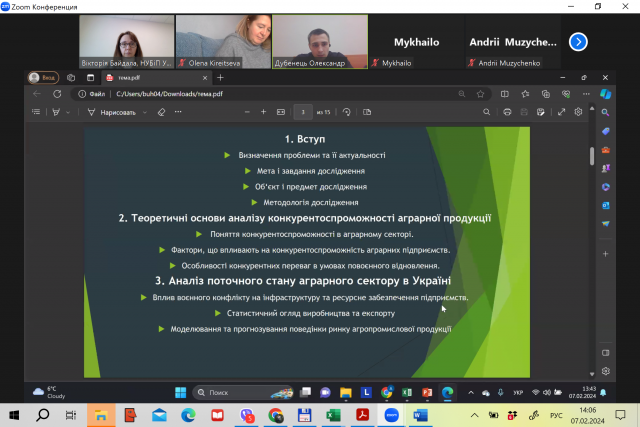Open Edge settings and more menu

click(586, 94)
